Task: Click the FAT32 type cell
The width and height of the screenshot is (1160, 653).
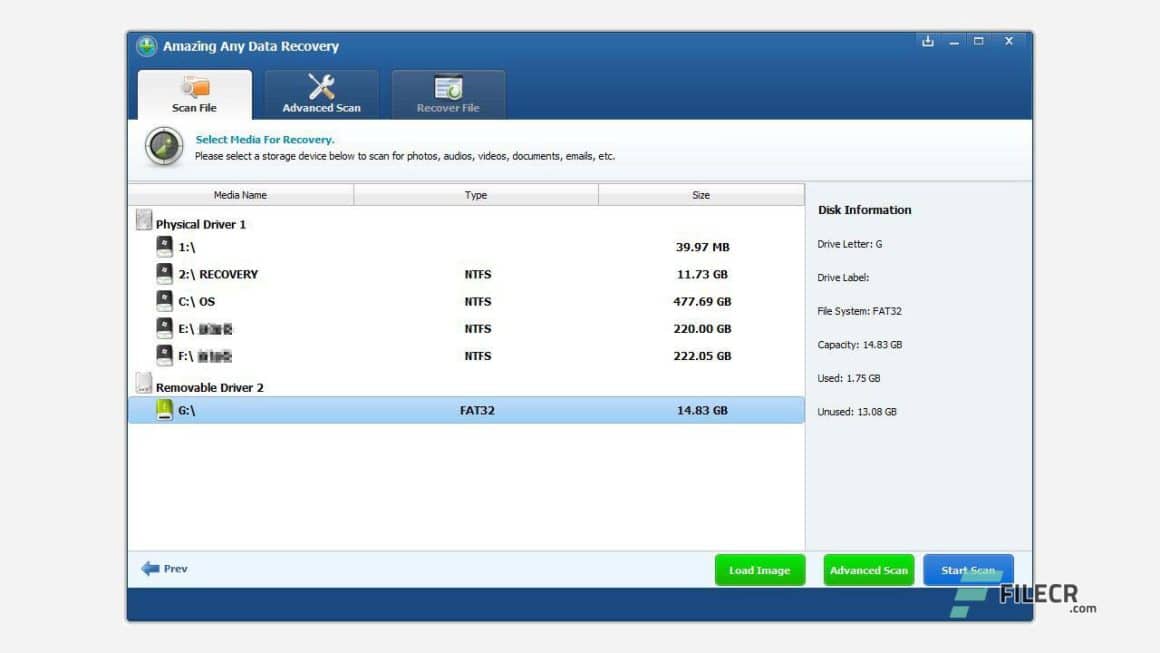Action: pos(477,410)
